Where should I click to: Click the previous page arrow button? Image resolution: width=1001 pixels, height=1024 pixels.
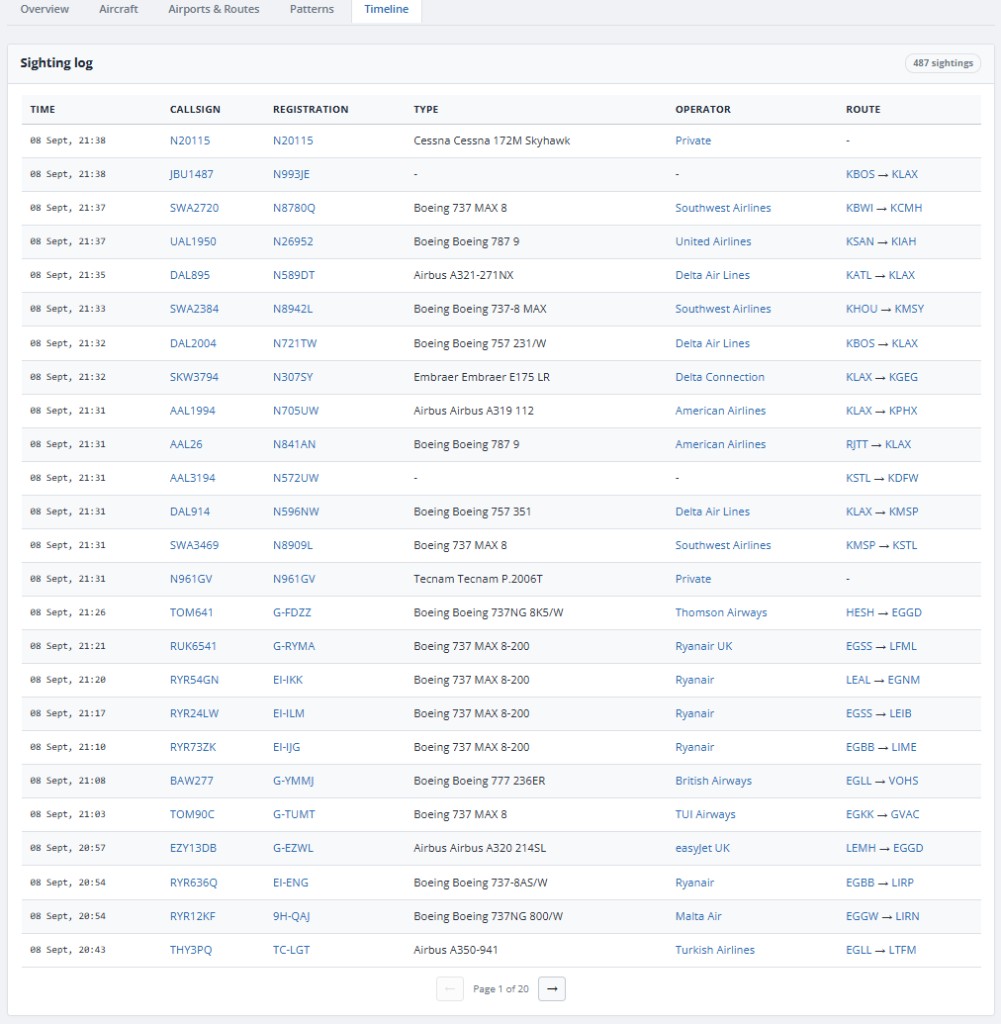450,989
